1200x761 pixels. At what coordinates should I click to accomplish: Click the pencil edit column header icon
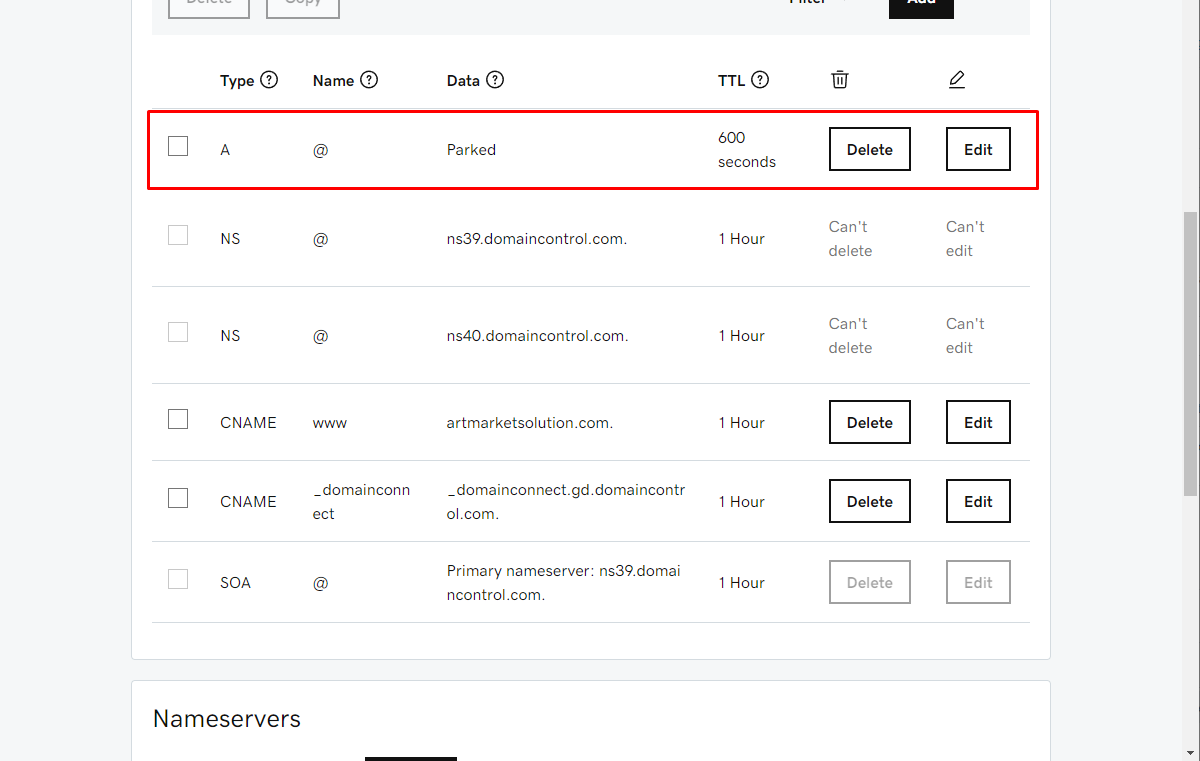click(957, 79)
